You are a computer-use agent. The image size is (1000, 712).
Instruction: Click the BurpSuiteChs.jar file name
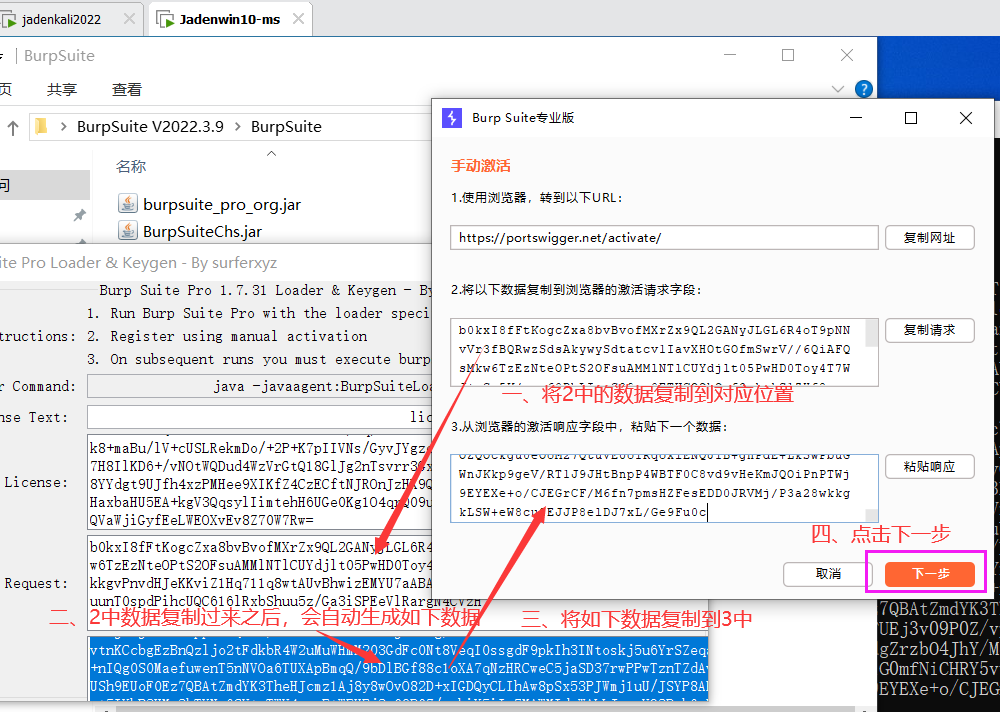coord(202,231)
